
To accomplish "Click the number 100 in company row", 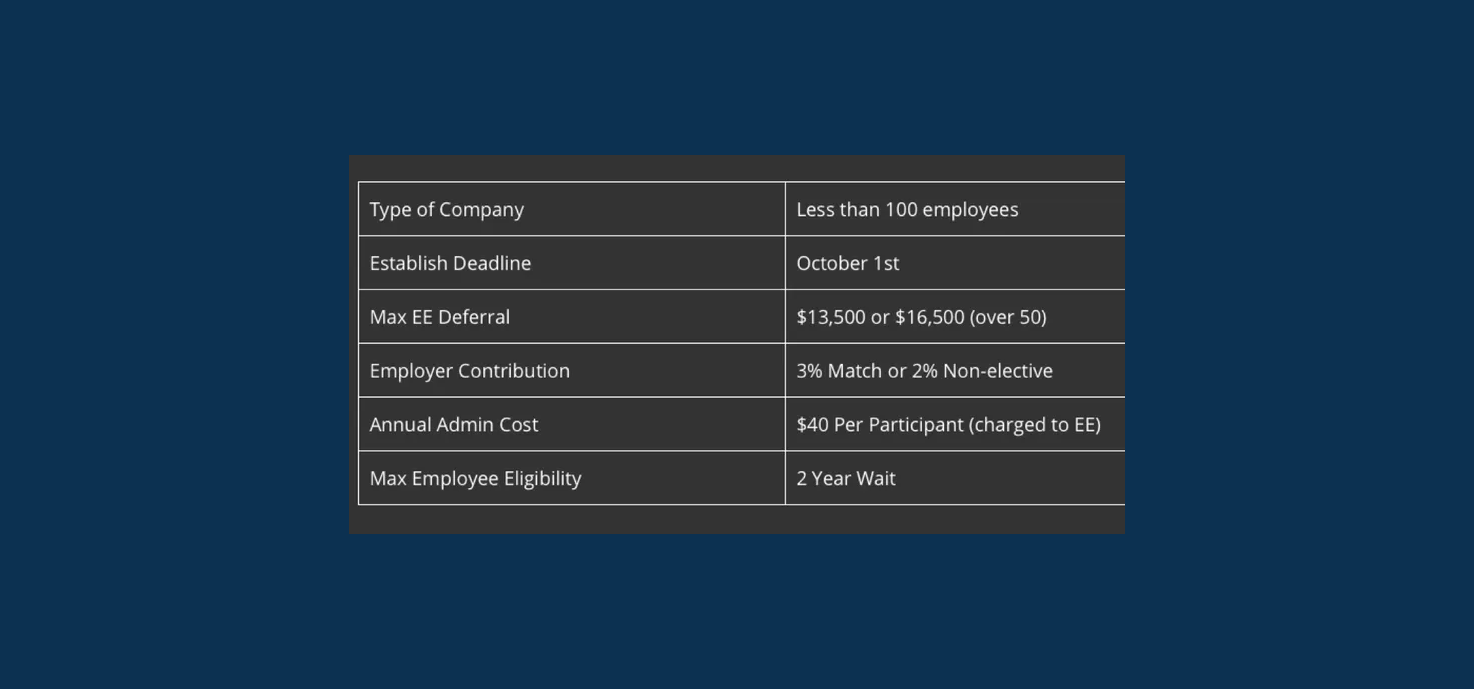I will tap(900, 210).
